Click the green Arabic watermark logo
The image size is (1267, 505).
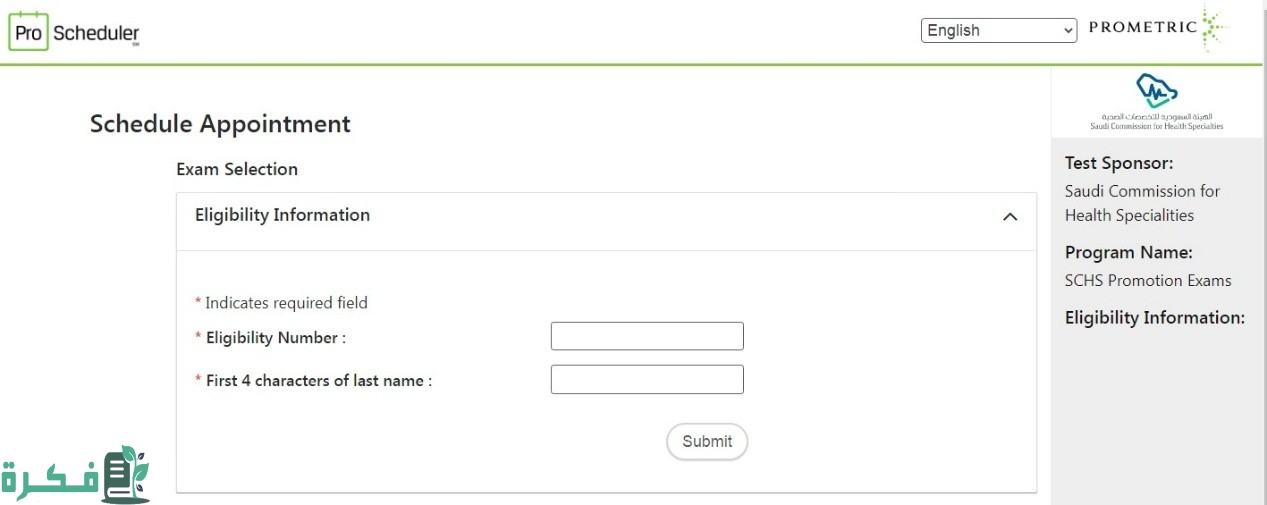tap(76, 476)
